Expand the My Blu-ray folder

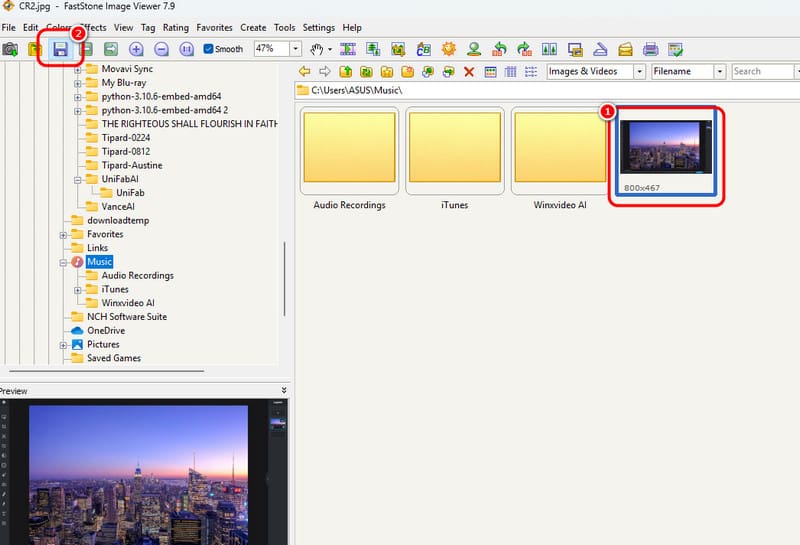(x=78, y=83)
